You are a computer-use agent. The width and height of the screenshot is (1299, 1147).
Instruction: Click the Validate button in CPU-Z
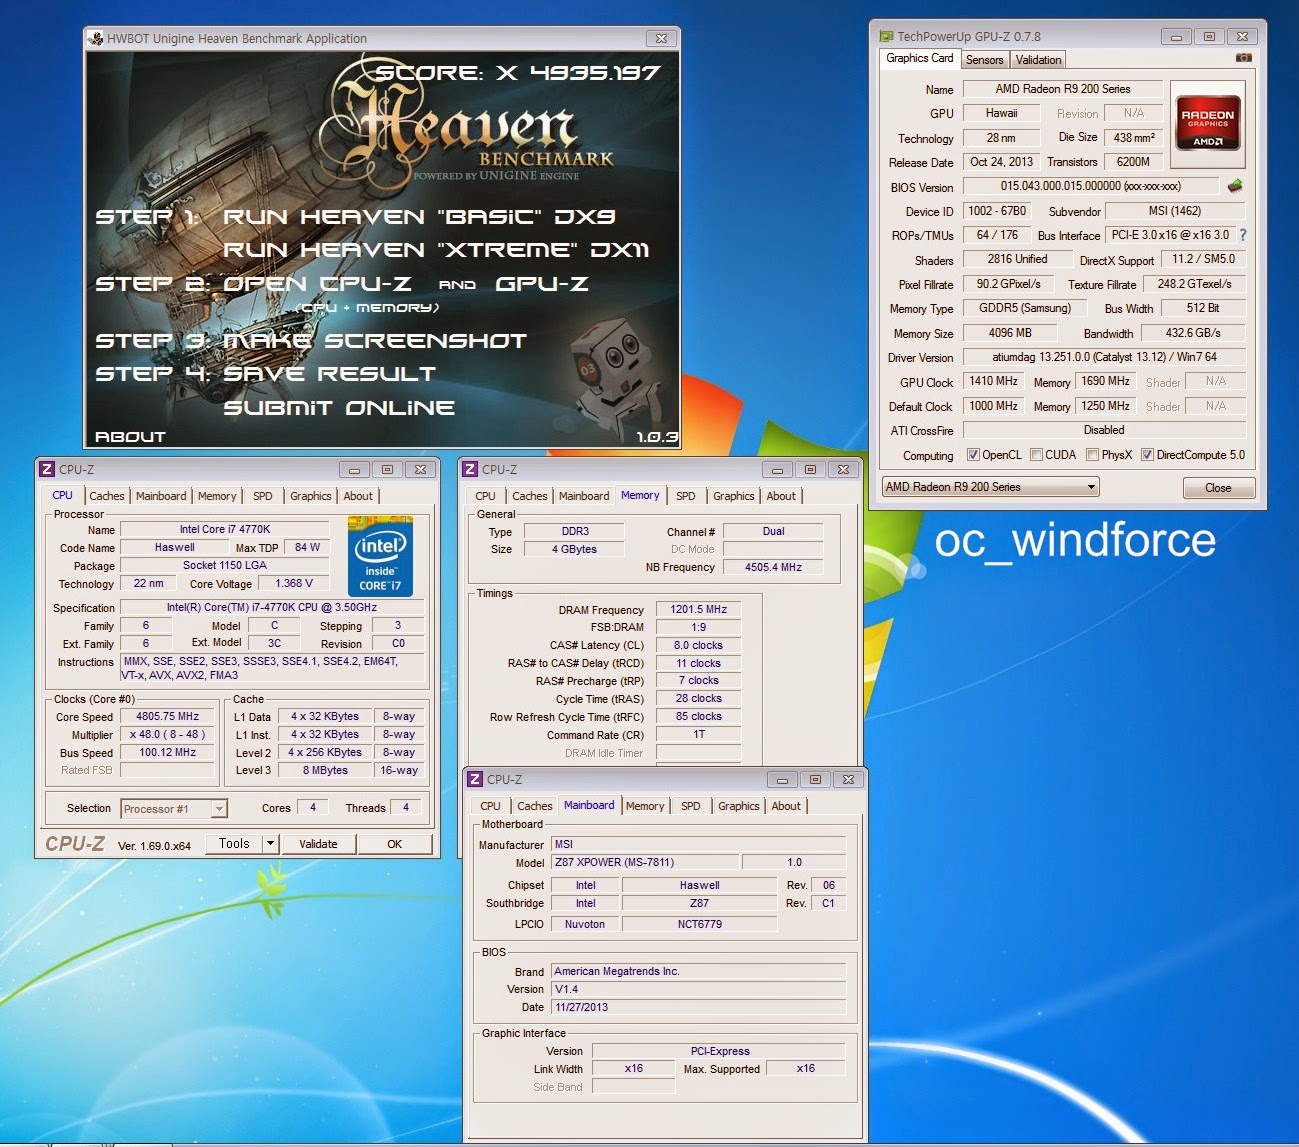[x=318, y=844]
